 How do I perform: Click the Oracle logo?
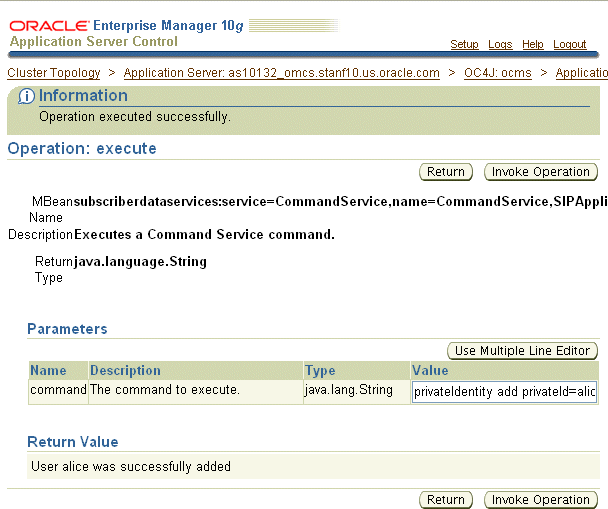coord(50,26)
